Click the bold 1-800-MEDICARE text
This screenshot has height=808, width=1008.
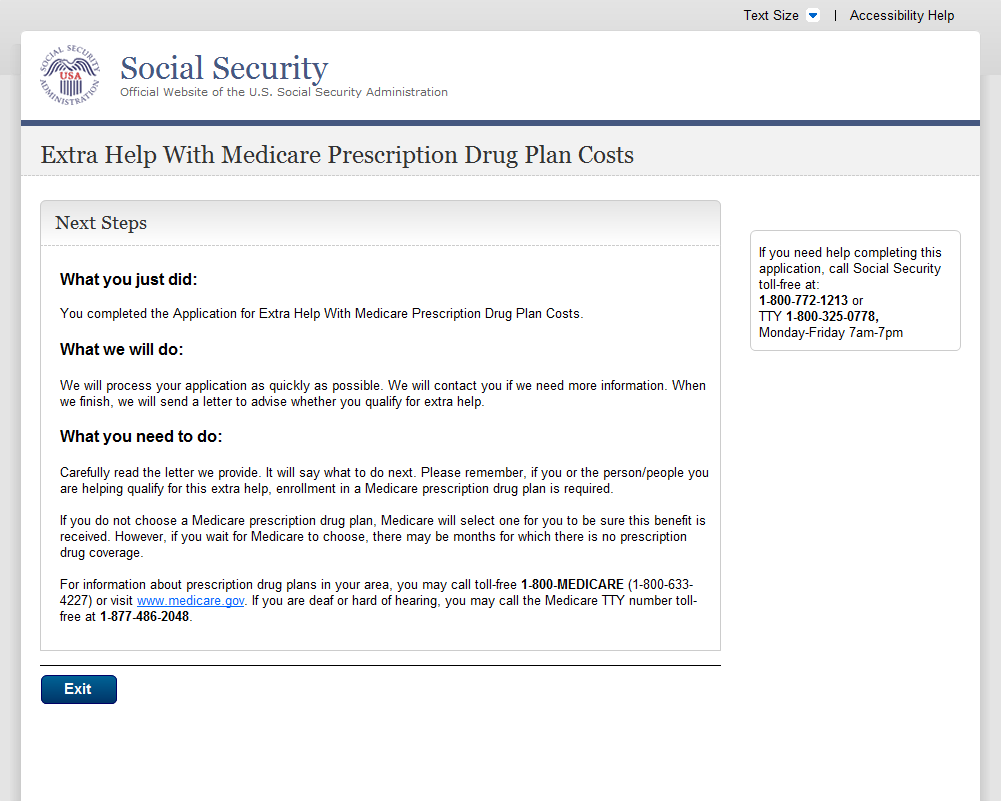point(572,584)
